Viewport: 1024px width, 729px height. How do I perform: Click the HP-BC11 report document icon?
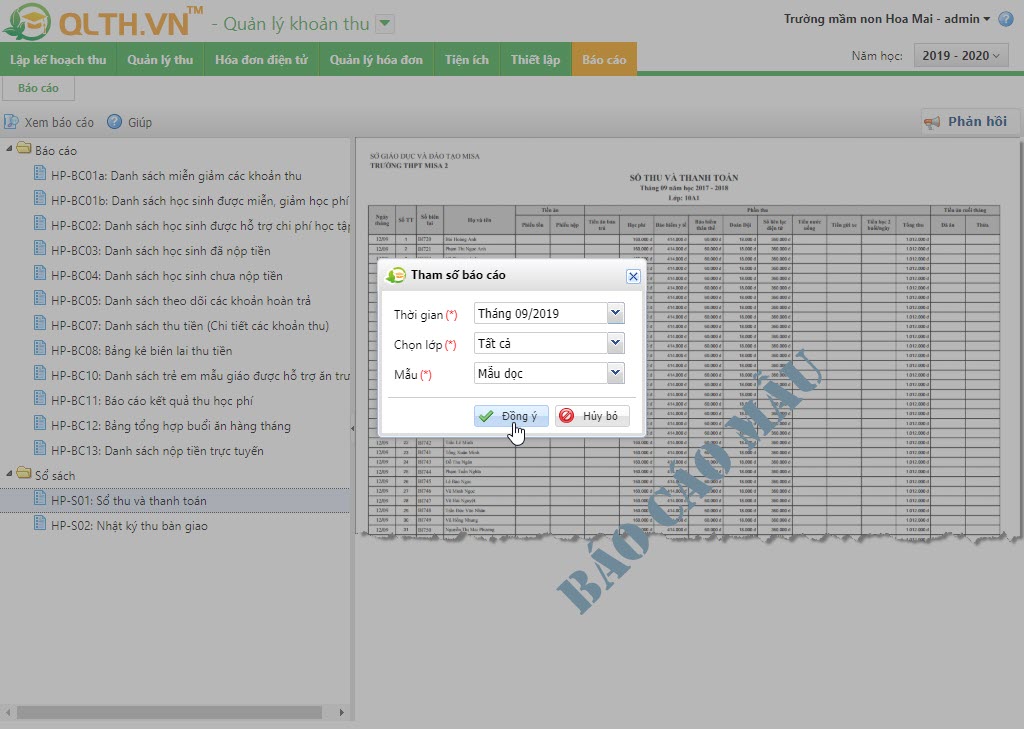coord(40,398)
